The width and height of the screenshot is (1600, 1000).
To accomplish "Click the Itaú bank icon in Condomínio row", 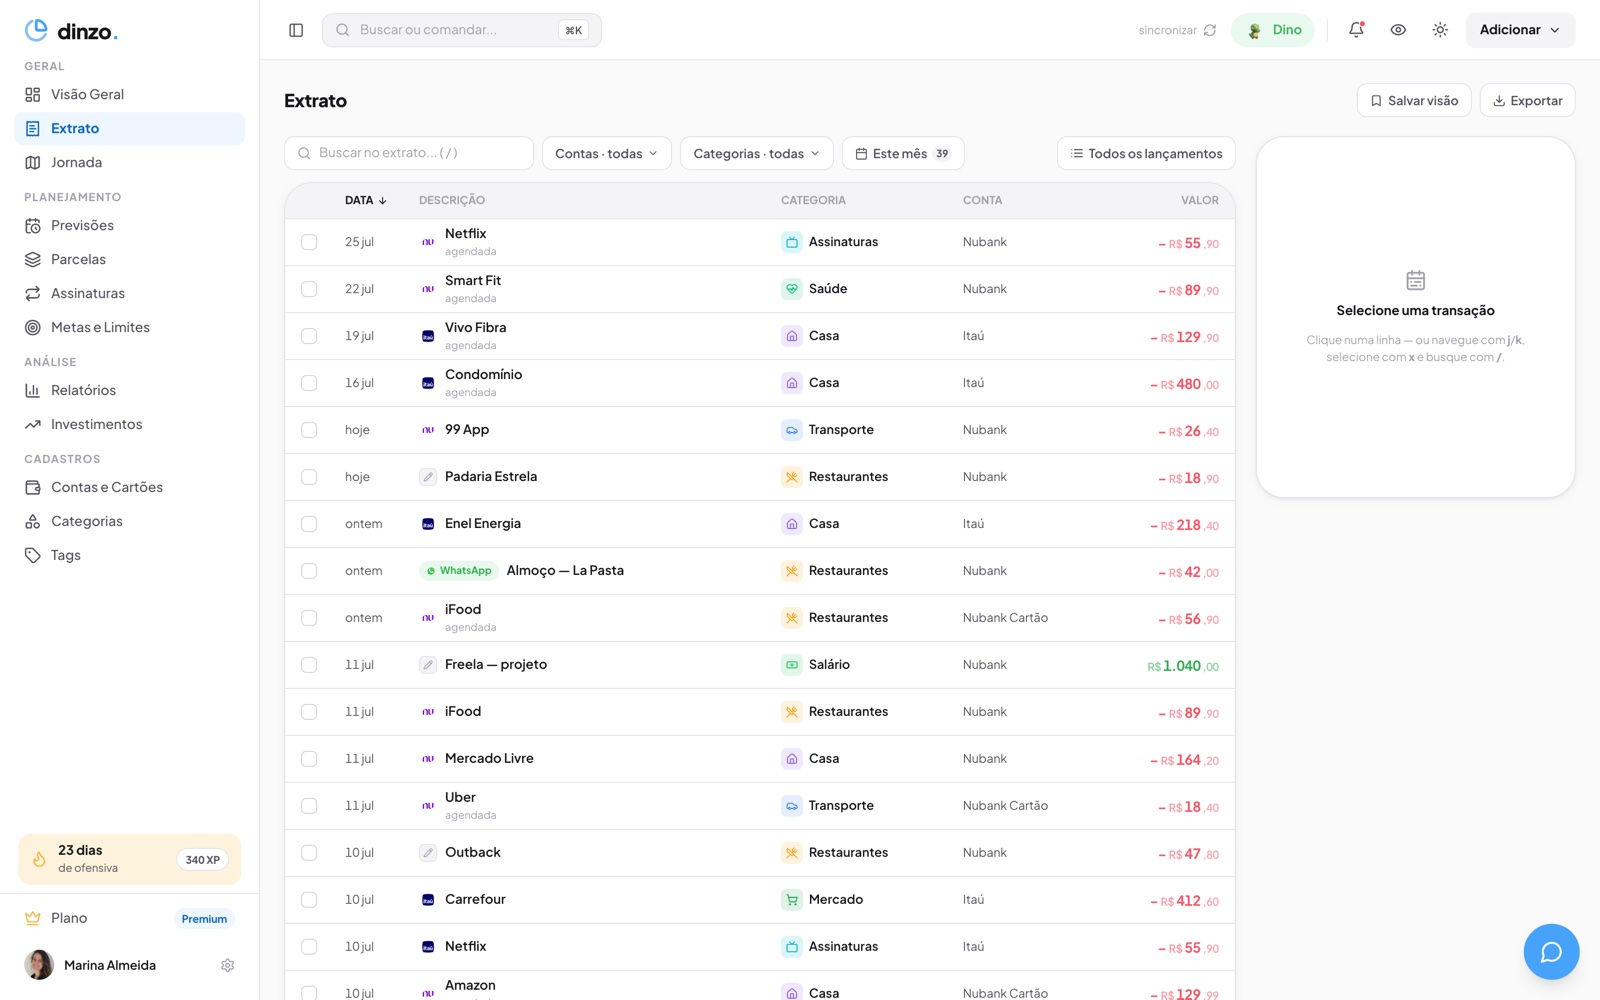I will tap(428, 383).
